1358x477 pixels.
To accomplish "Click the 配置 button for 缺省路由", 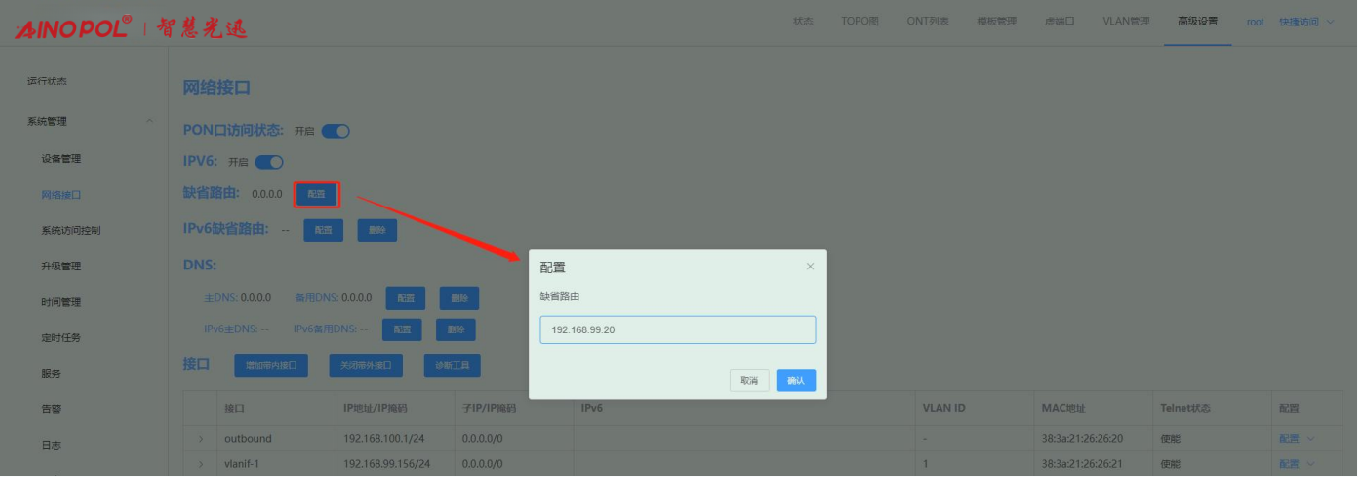I will [x=316, y=194].
